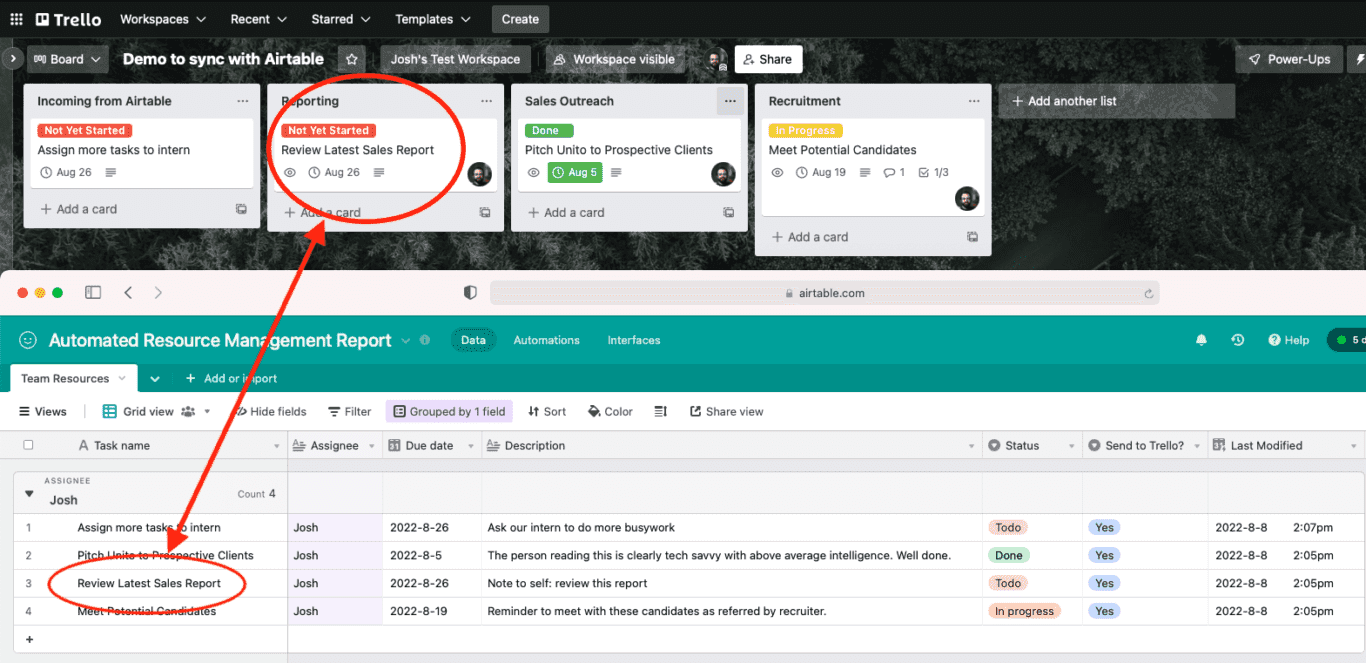This screenshot has width=1366, height=663.
Task: Open Trello Power-Ups
Action: coord(1289,59)
